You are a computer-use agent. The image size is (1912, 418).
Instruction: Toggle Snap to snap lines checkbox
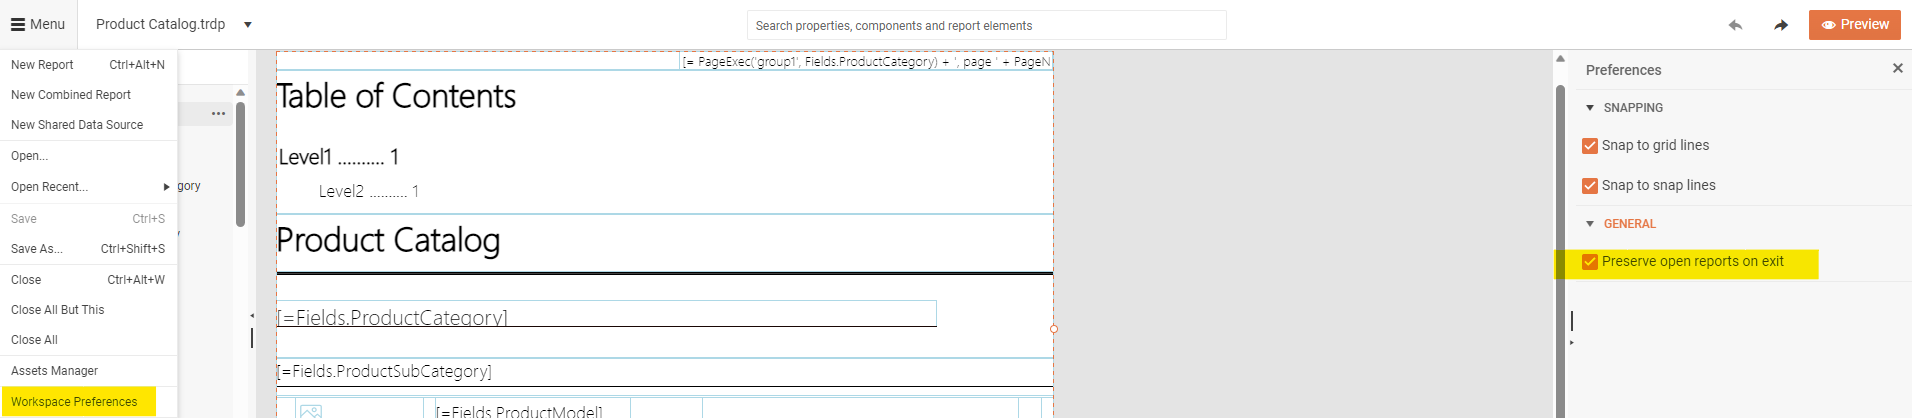point(1590,186)
